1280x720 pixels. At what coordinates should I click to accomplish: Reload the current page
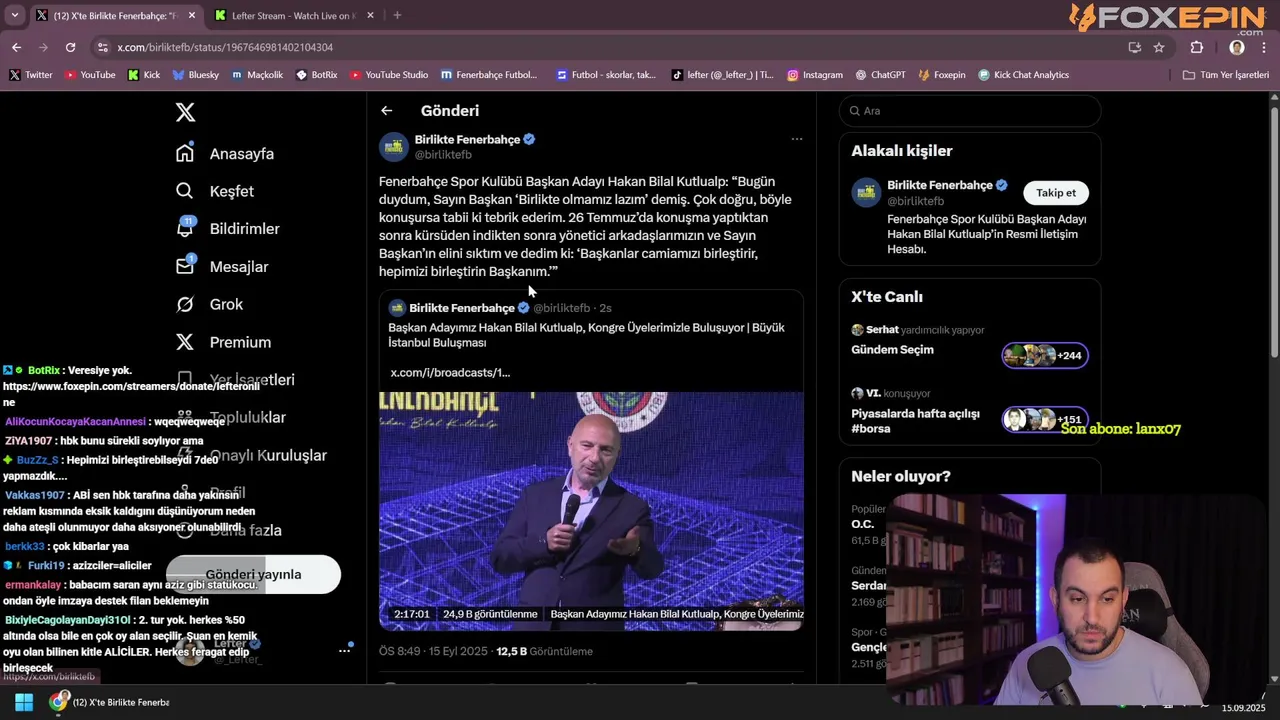pyautogui.click(x=70, y=47)
